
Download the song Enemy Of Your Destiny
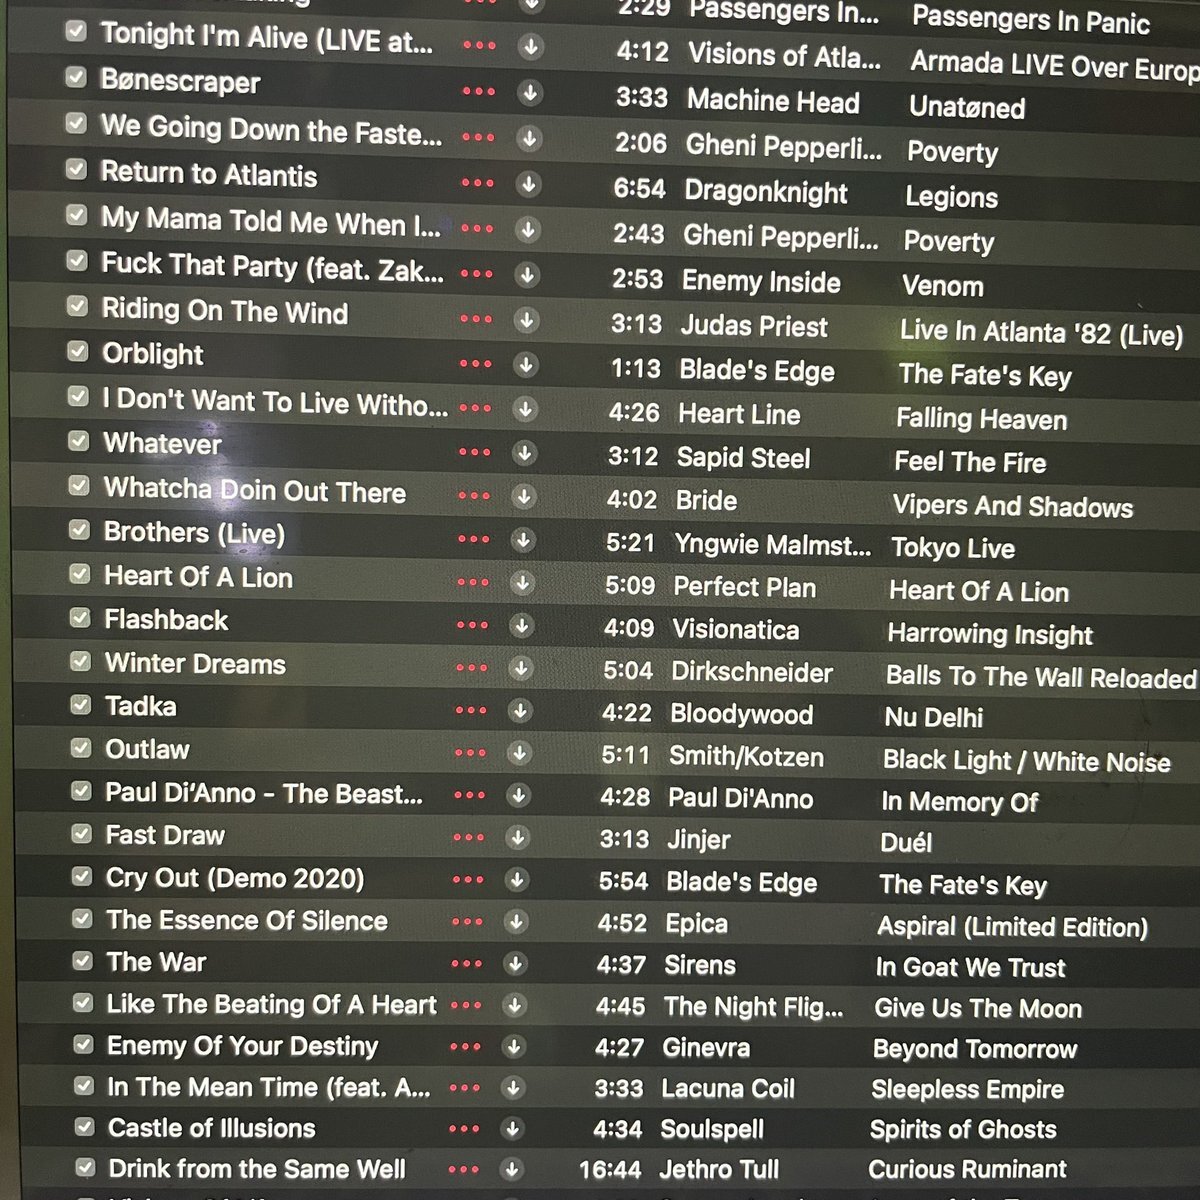click(513, 1047)
